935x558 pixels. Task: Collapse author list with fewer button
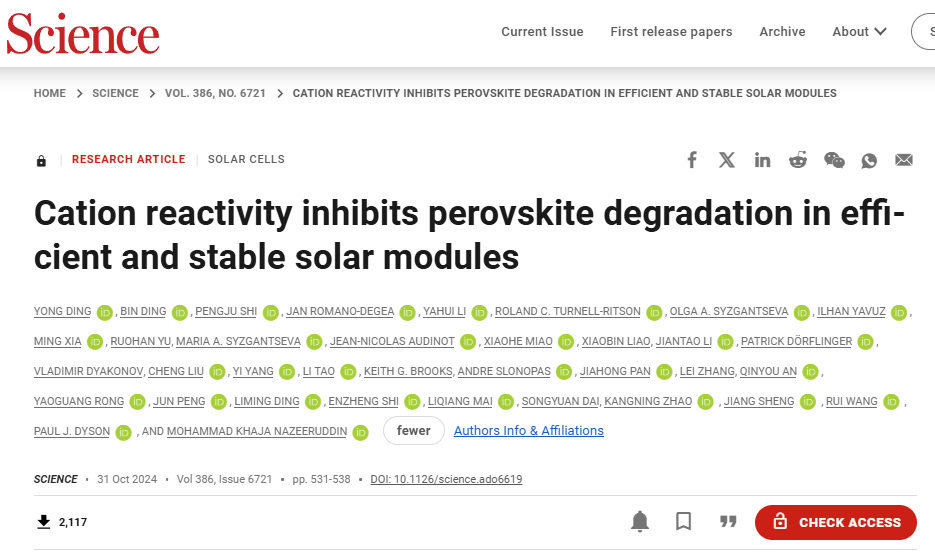(x=413, y=430)
